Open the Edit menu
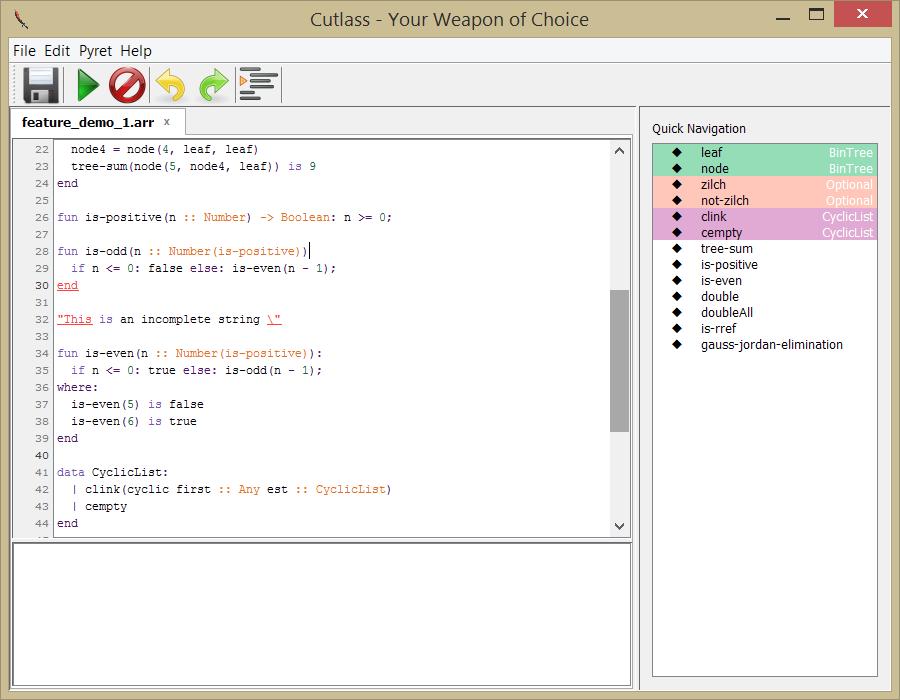 [x=57, y=50]
